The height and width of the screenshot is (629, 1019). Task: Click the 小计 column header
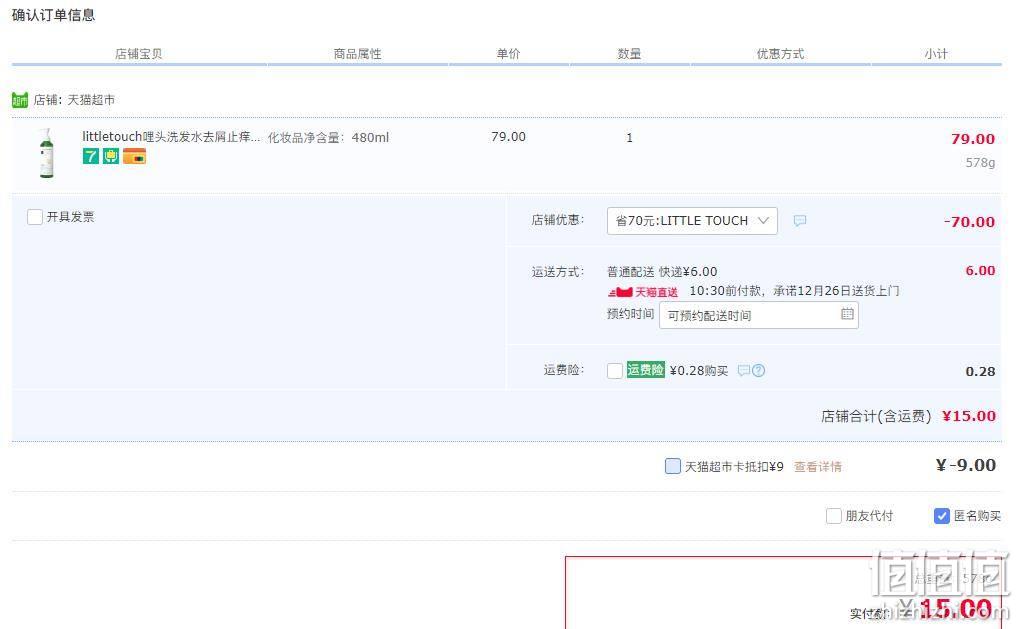(936, 54)
